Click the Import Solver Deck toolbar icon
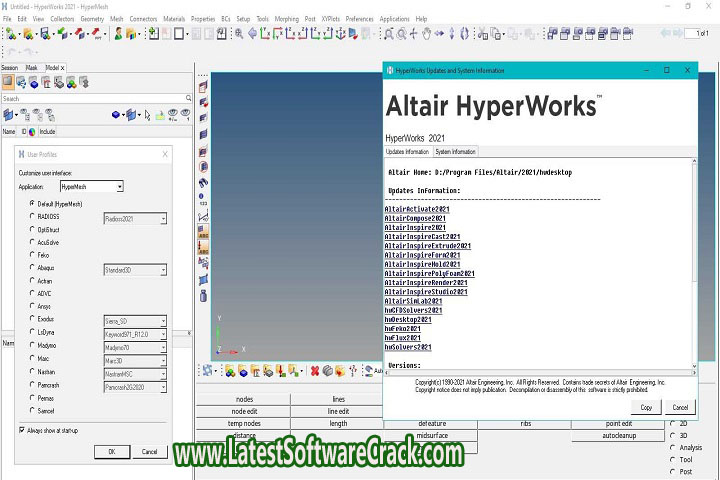This screenshot has height=480, width=720. (x=63, y=34)
